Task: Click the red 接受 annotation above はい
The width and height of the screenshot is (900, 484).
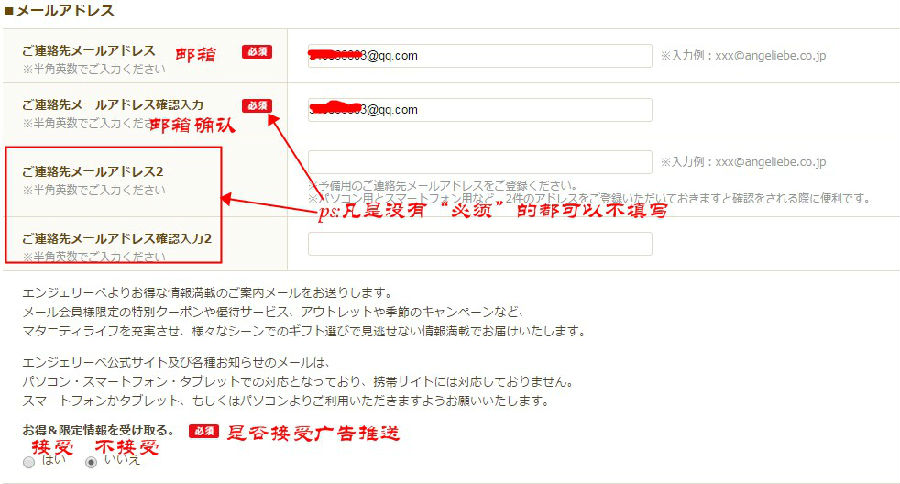Action: click(x=53, y=446)
